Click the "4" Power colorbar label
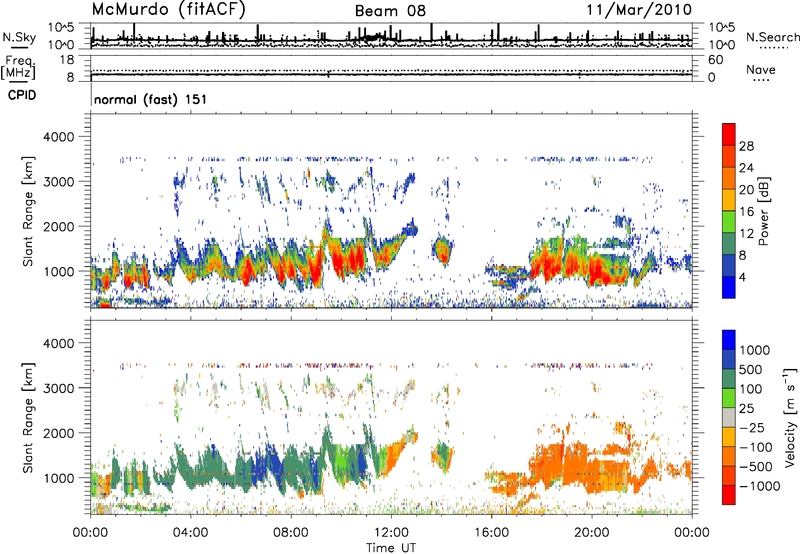Viewport: 800px width, 554px height. pyautogui.click(x=743, y=277)
